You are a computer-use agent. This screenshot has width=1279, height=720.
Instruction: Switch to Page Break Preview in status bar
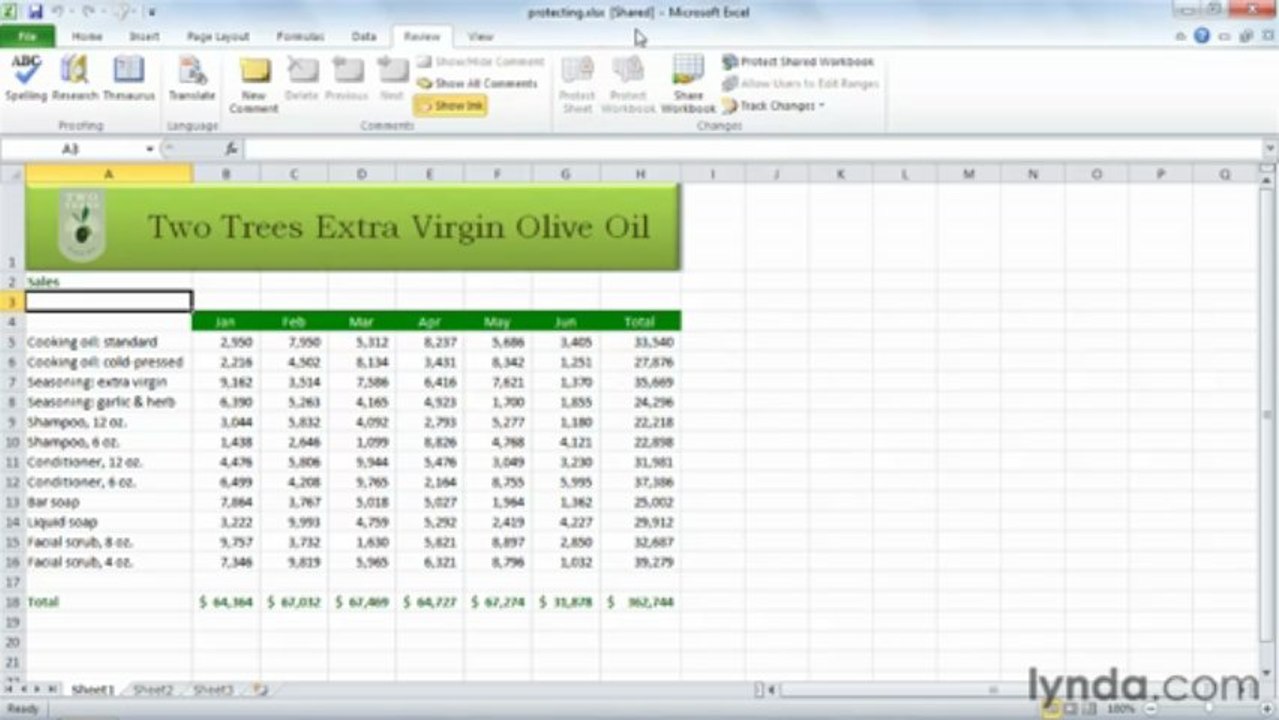(x=1089, y=709)
